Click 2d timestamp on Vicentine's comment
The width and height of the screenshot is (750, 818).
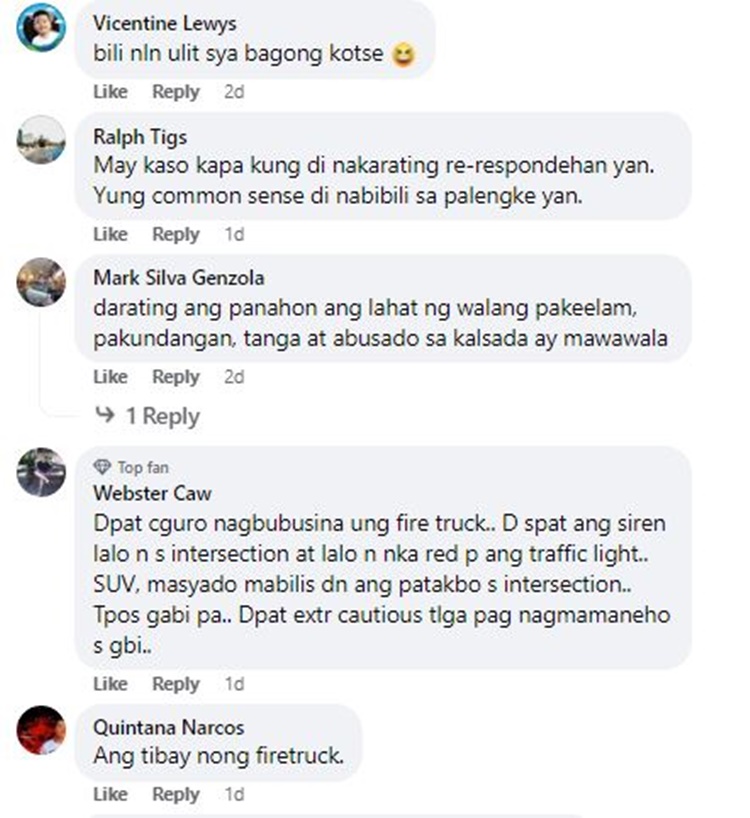tap(234, 92)
